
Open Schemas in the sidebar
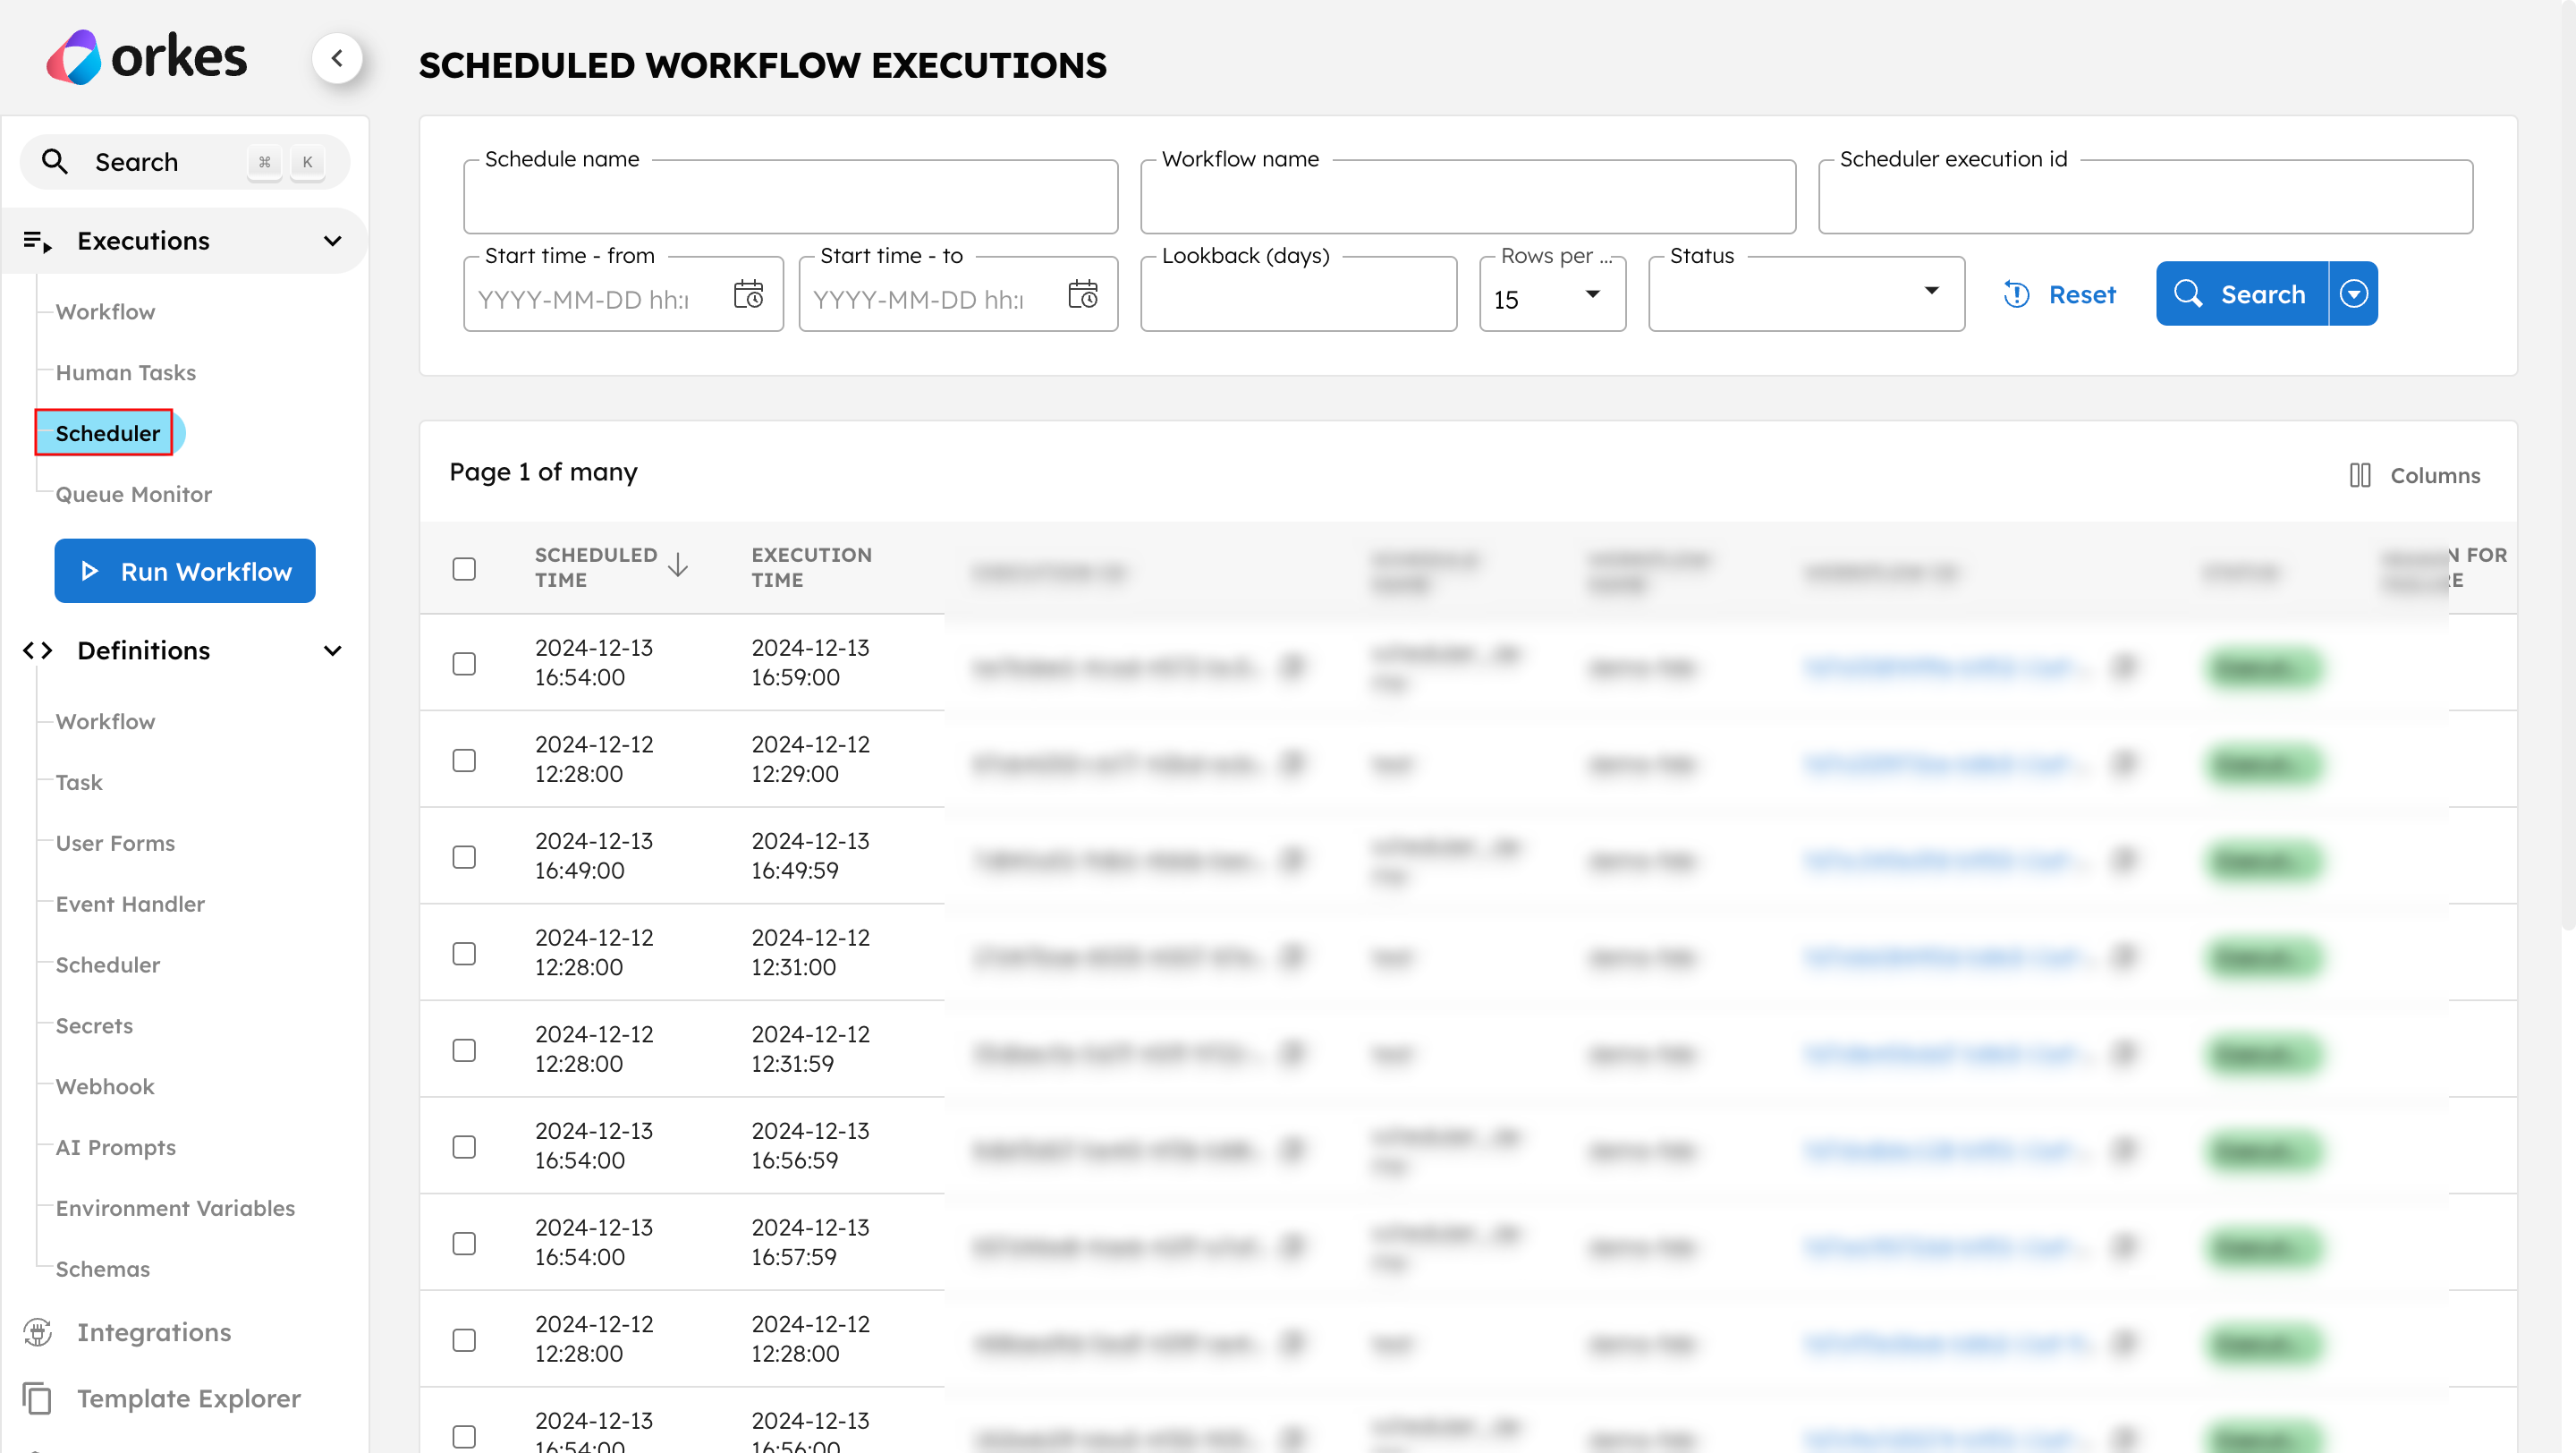tap(103, 1269)
